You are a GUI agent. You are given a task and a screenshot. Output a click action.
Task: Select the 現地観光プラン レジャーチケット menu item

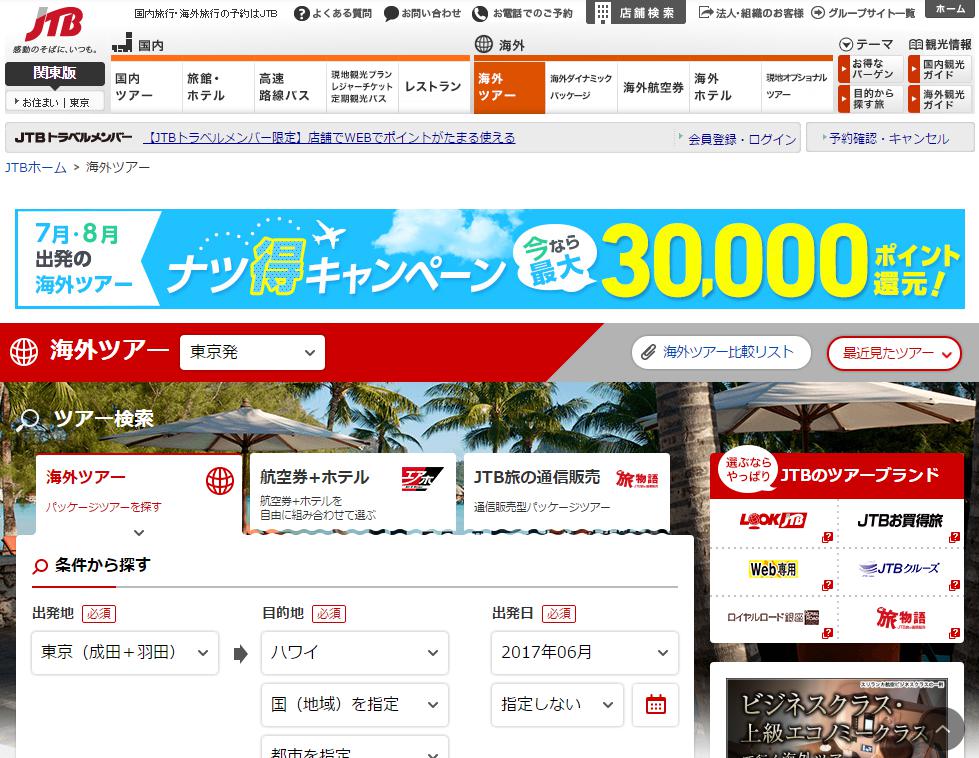click(x=362, y=87)
